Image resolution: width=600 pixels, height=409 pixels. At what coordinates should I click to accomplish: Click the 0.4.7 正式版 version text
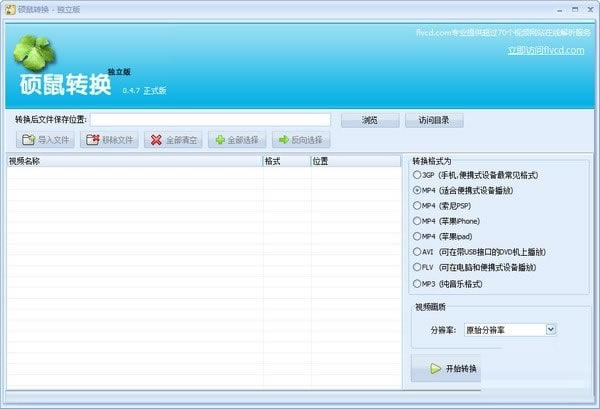[x=144, y=91]
